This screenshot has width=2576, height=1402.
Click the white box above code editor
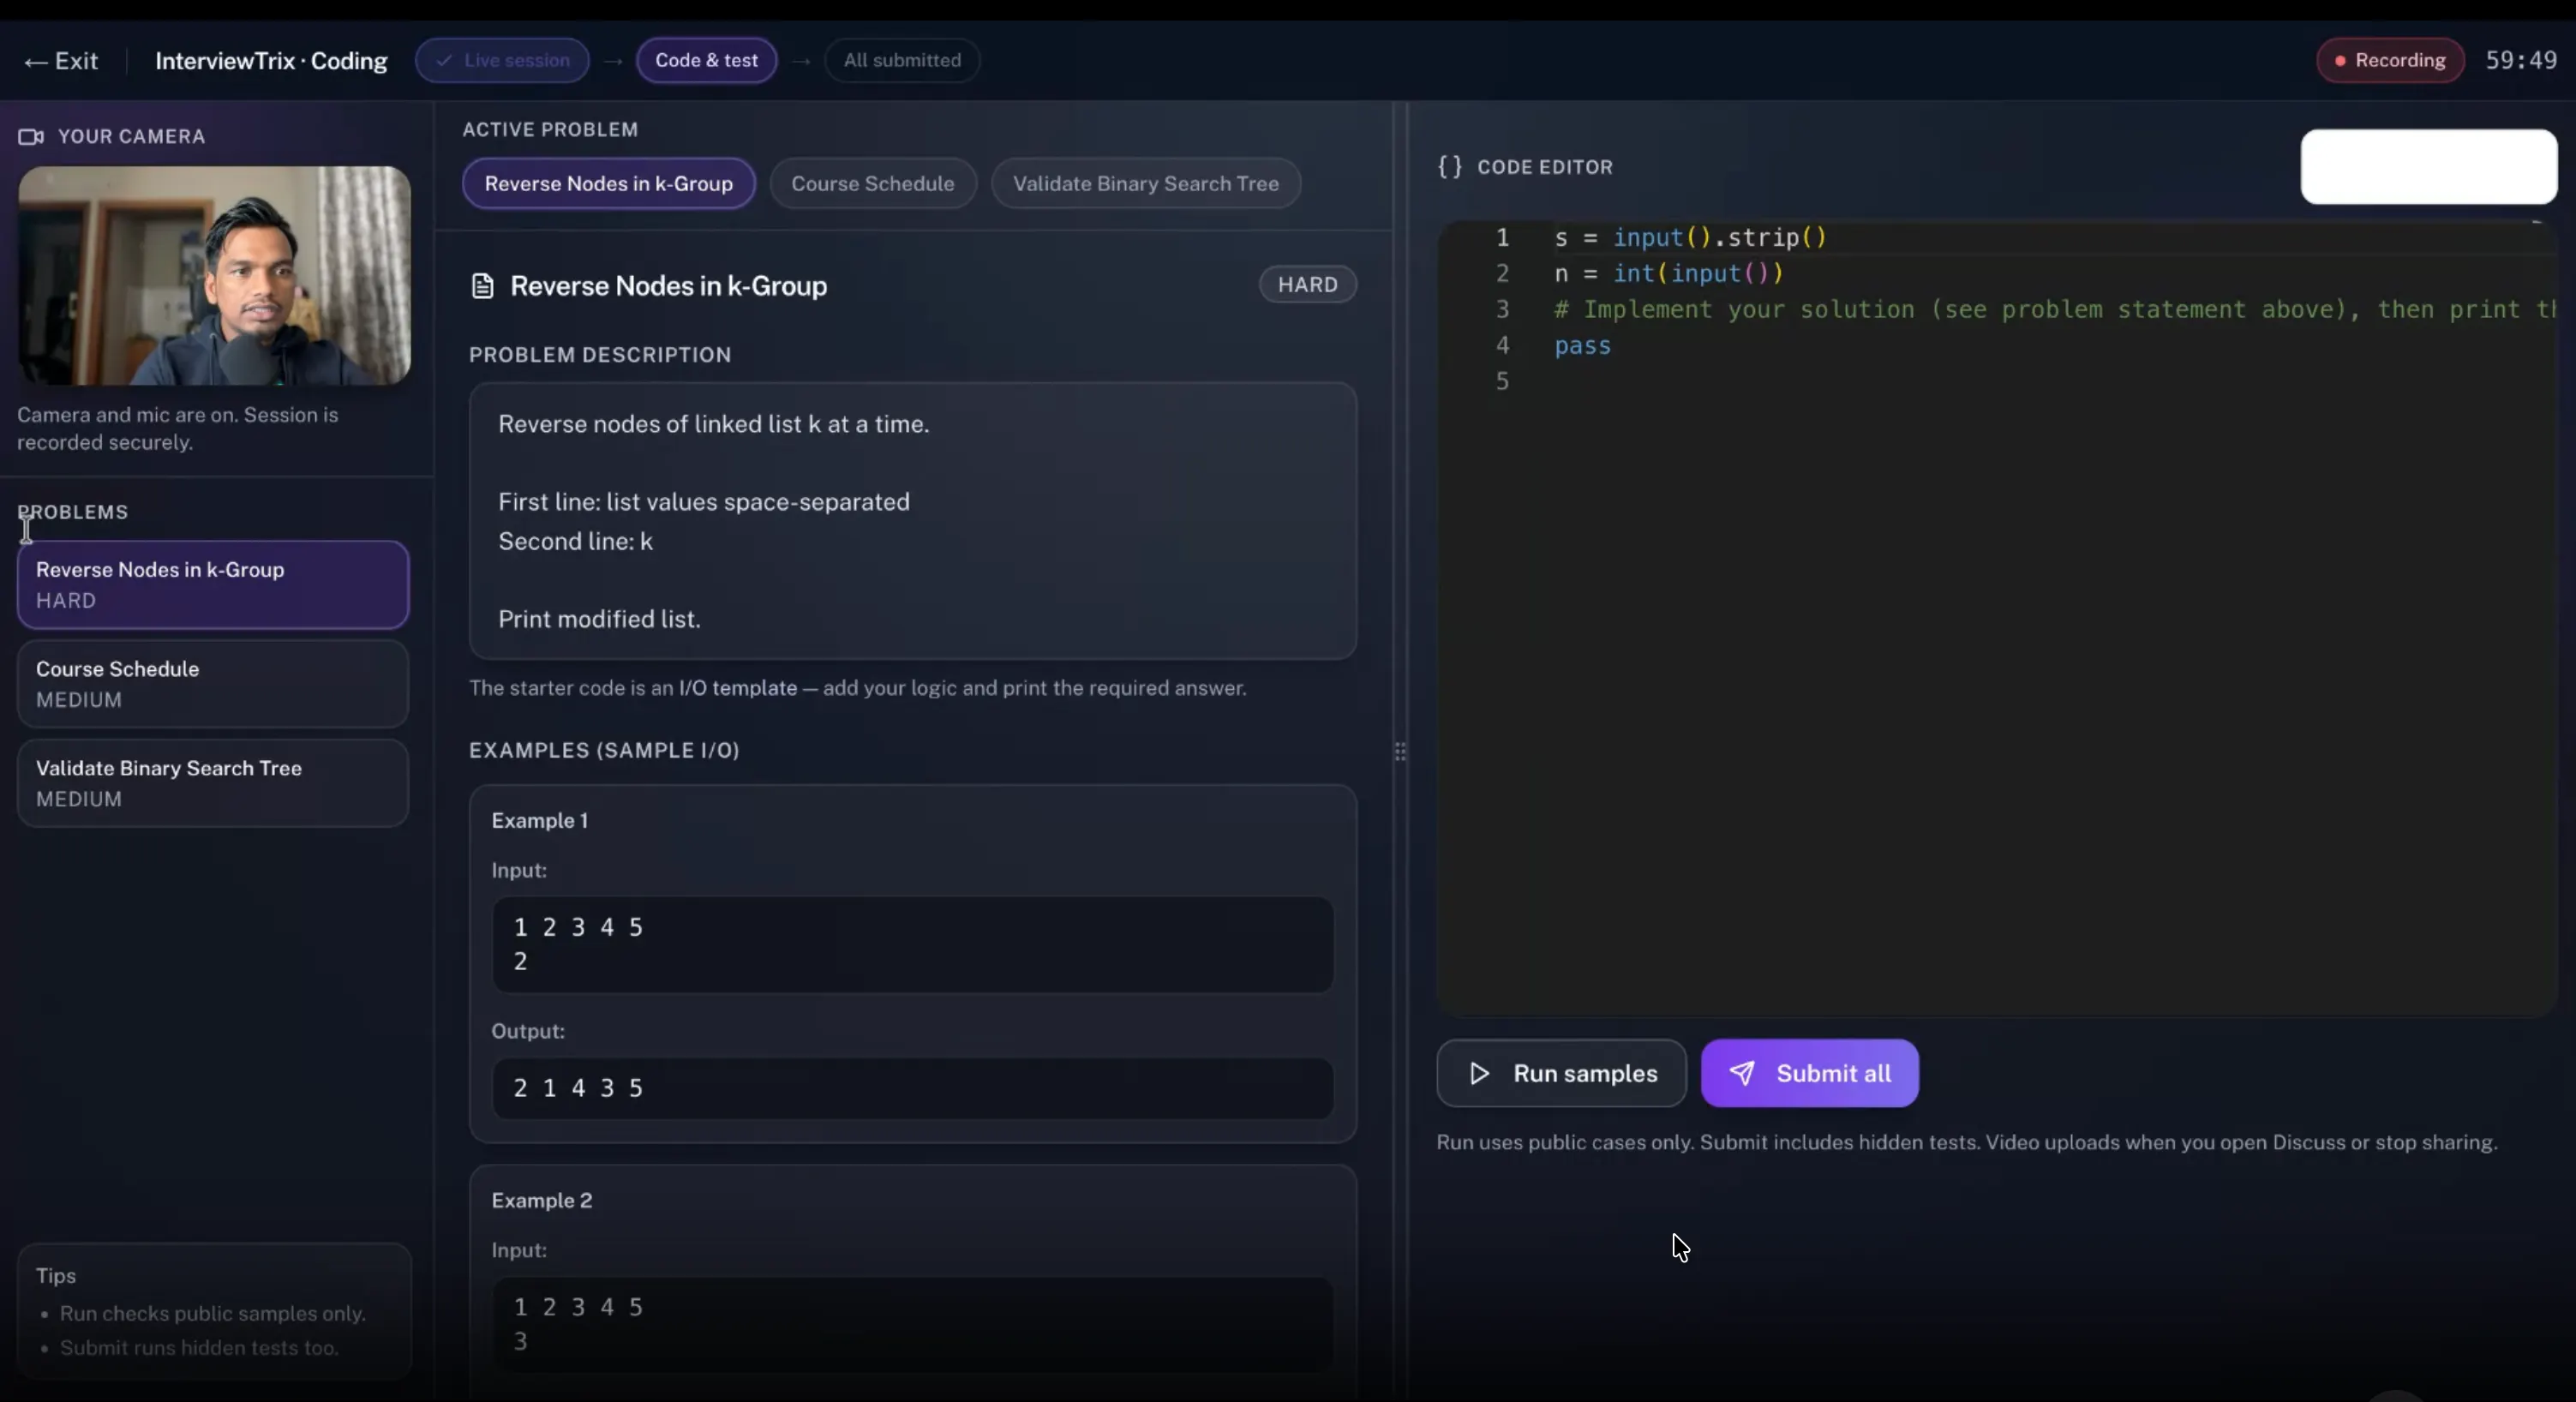[x=2428, y=167]
